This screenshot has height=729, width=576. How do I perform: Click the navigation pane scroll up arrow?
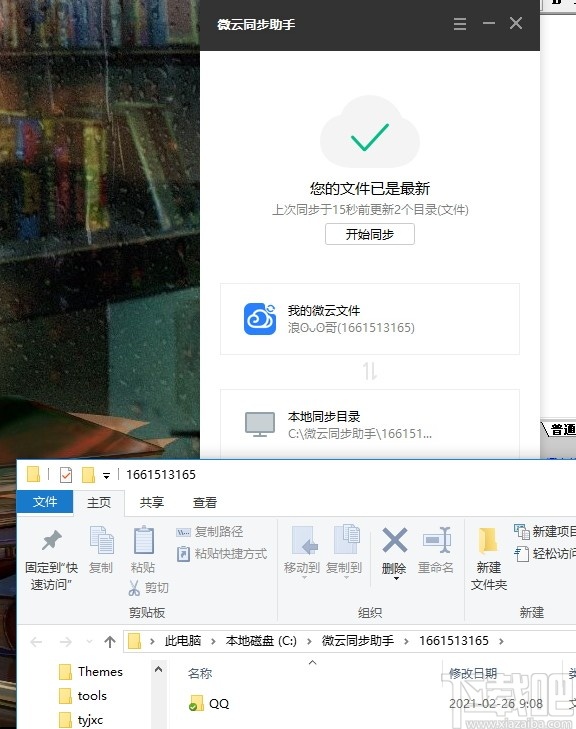coord(159,669)
